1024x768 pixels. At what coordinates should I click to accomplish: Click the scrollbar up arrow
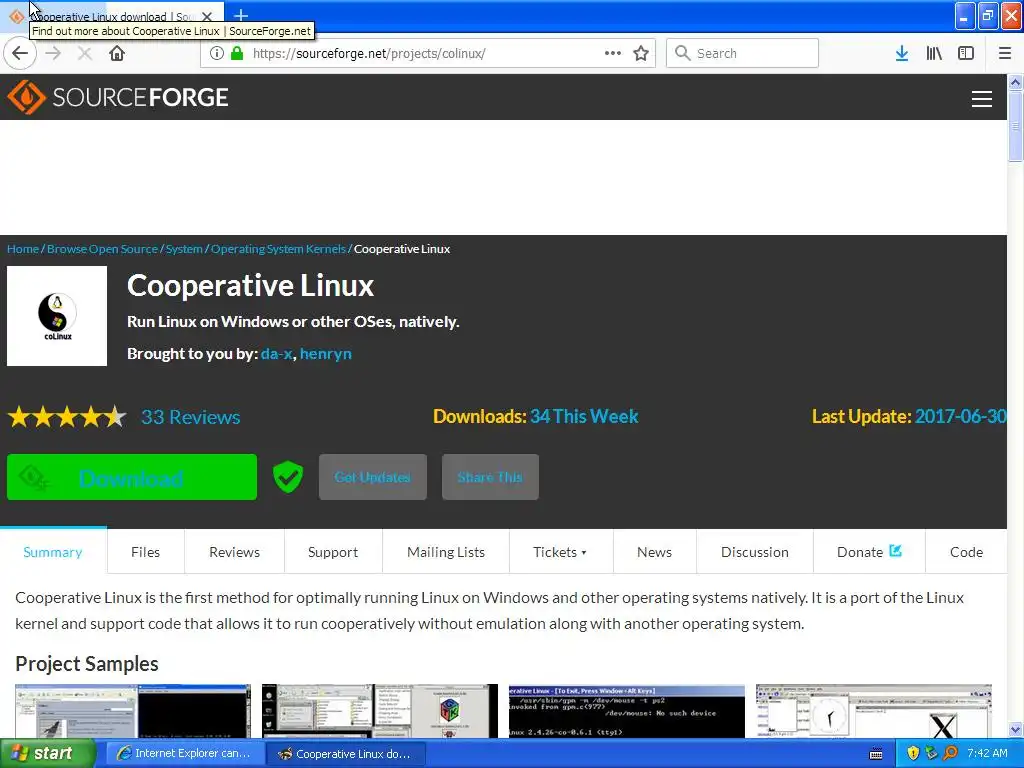tap(1015, 82)
